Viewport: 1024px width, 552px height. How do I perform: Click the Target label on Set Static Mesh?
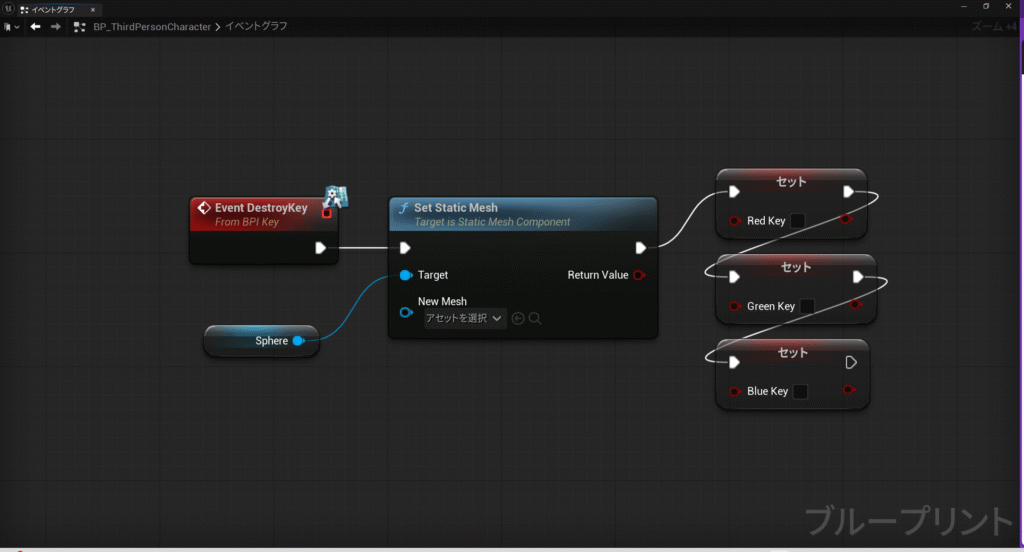coord(433,275)
